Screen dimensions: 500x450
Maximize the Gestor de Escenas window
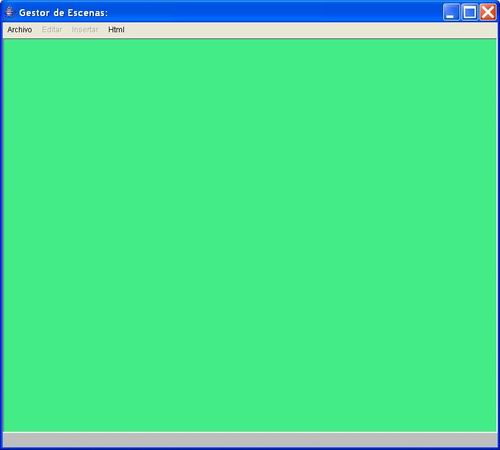tap(470, 12)
